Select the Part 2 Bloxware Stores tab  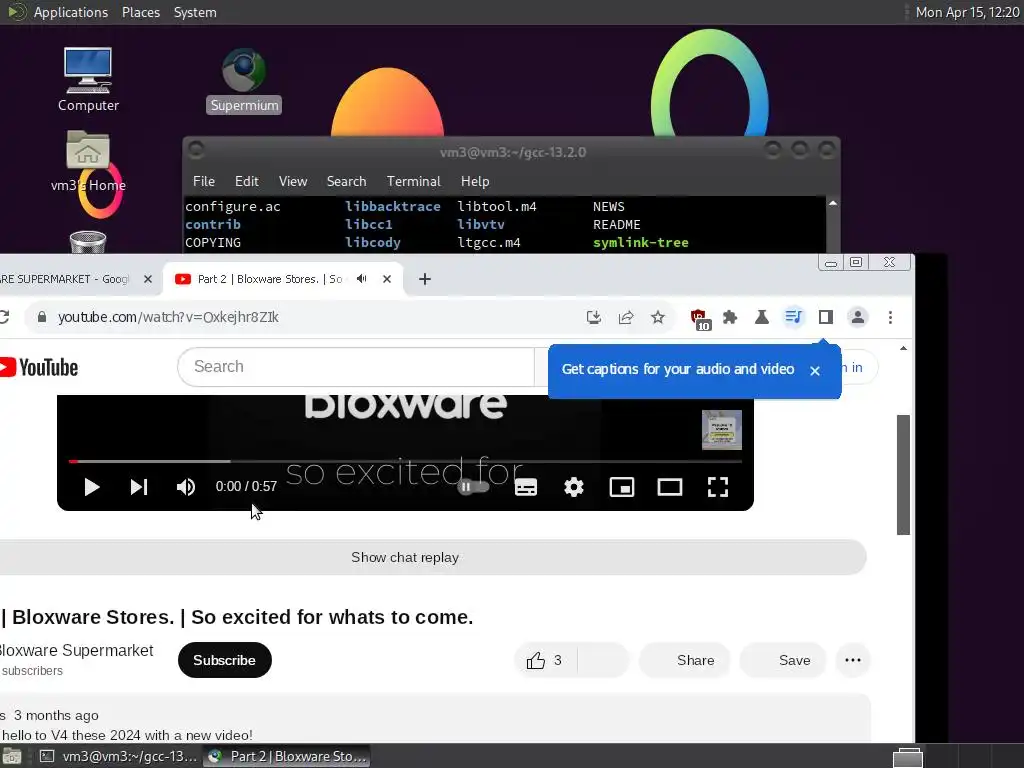(x=268, y=279)
